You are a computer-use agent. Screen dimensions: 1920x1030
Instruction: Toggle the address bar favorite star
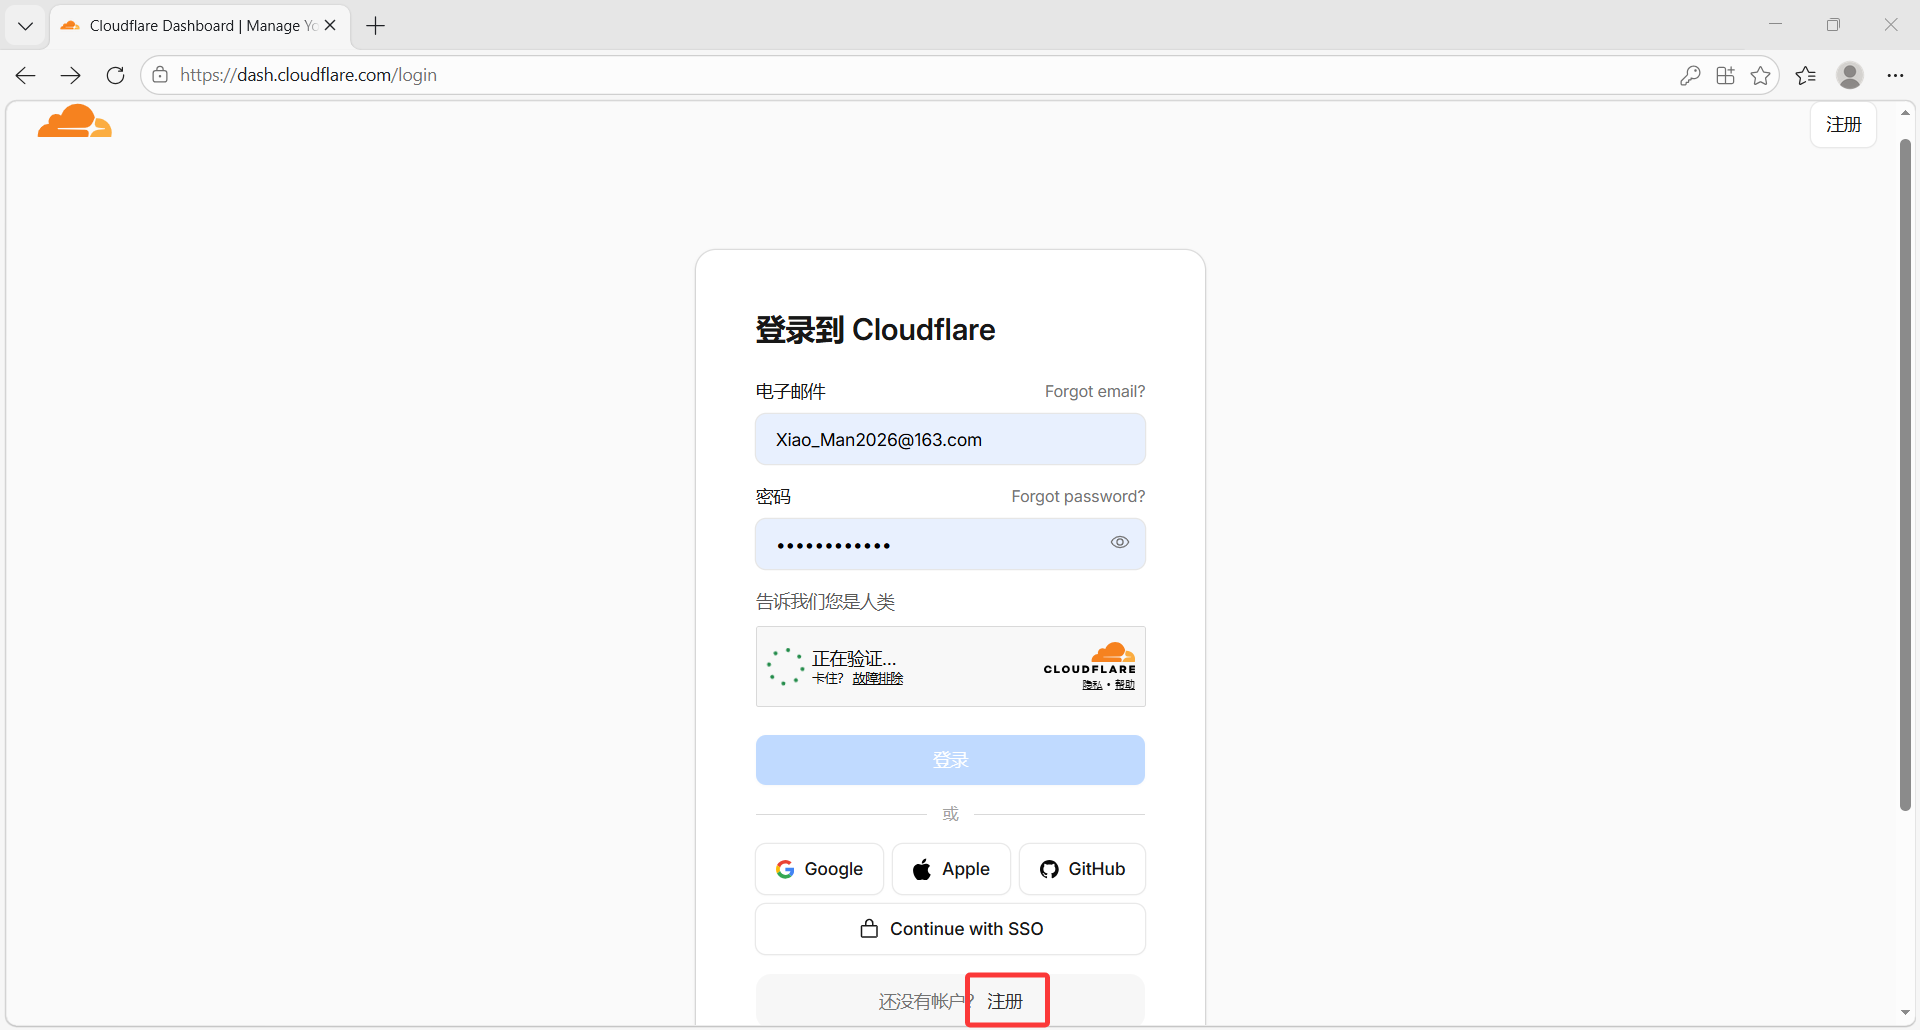1762,75
